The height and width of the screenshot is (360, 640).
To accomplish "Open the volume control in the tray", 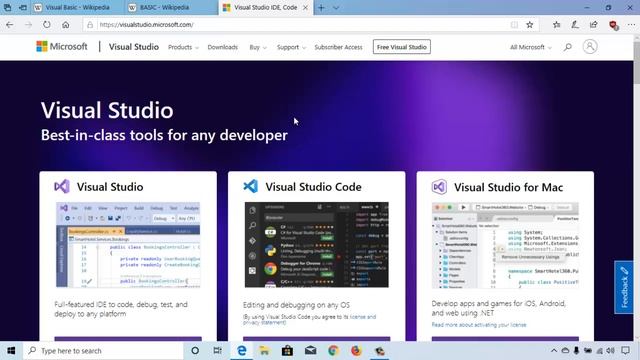I will pos(610,351).
